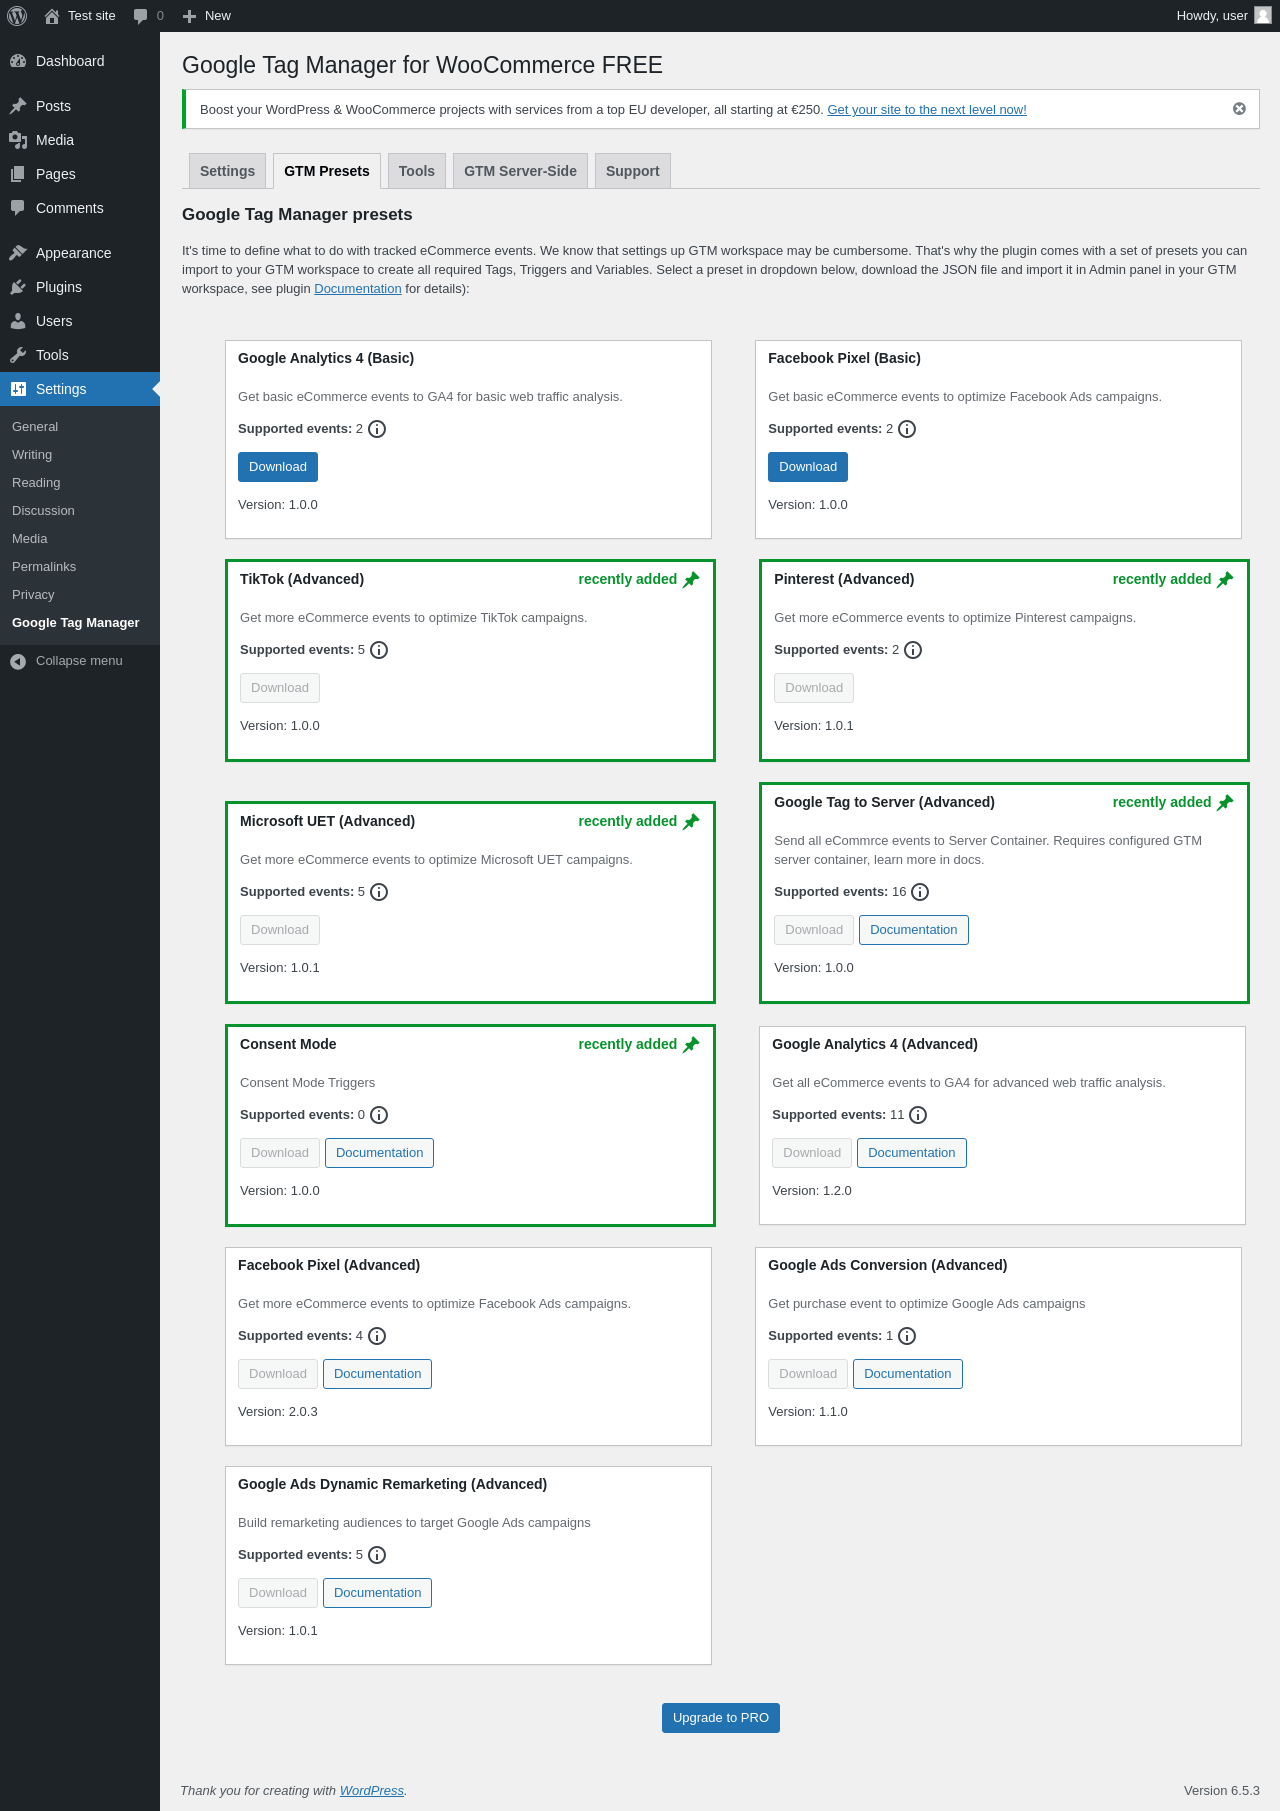Open Plugins menu in sidebar
The height and width of the screenshot is (1811, 1280).
click(x=80, y=287)
